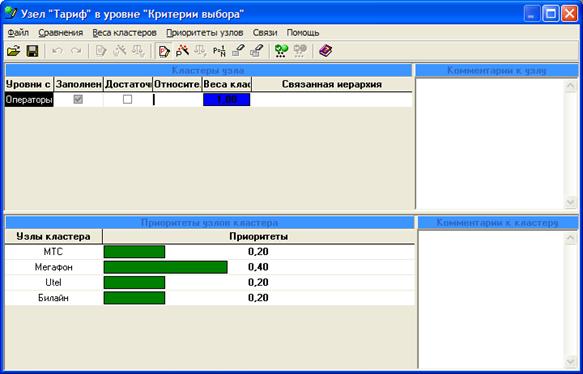Click the green checkmark nodes icon
Screen dimensions: 583x374
point(281,51)
